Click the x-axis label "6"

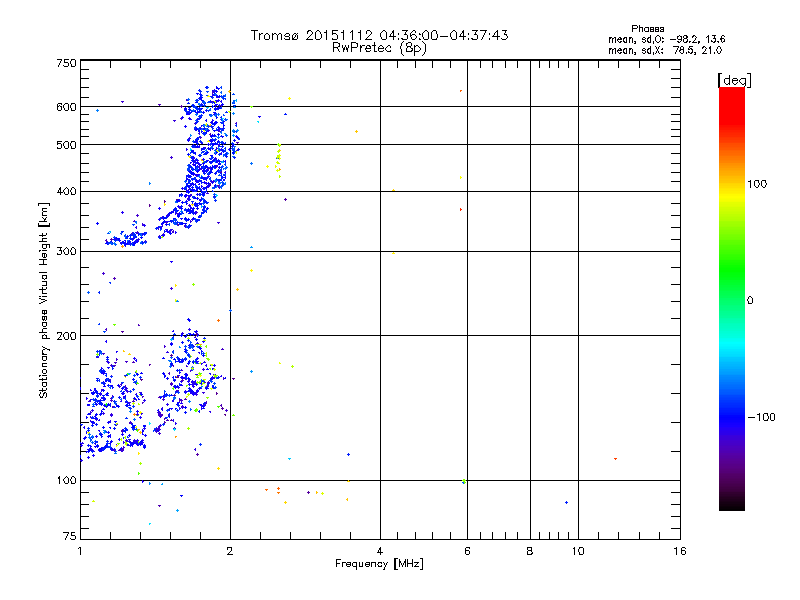467,551
